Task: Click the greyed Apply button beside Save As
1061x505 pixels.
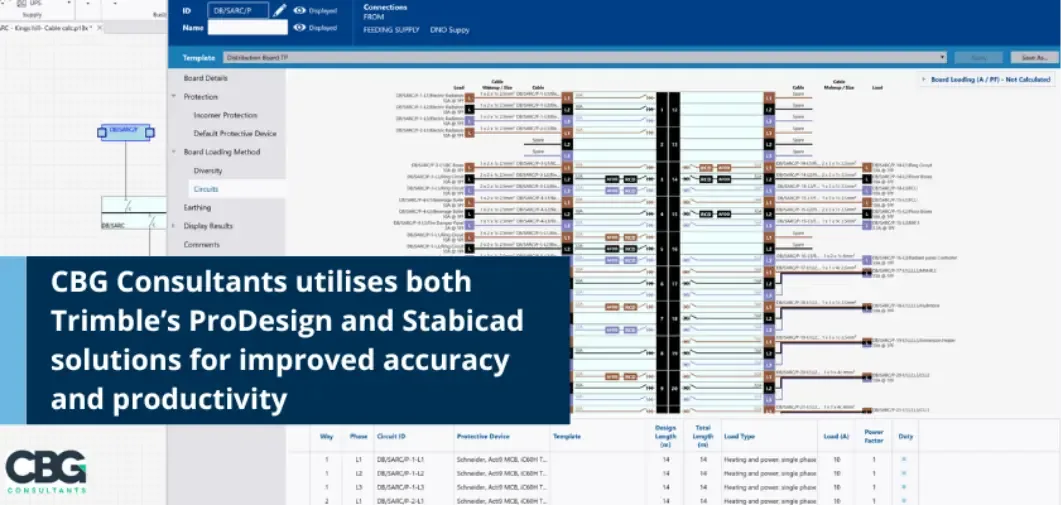Action: pos(979,58)
